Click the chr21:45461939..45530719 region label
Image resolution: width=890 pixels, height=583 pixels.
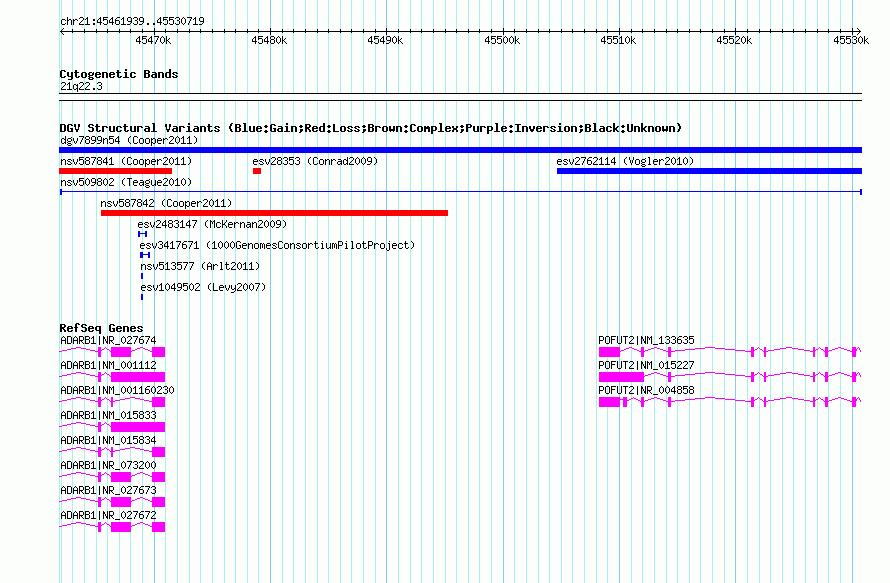pyautogui.click(x=132, y=21)
